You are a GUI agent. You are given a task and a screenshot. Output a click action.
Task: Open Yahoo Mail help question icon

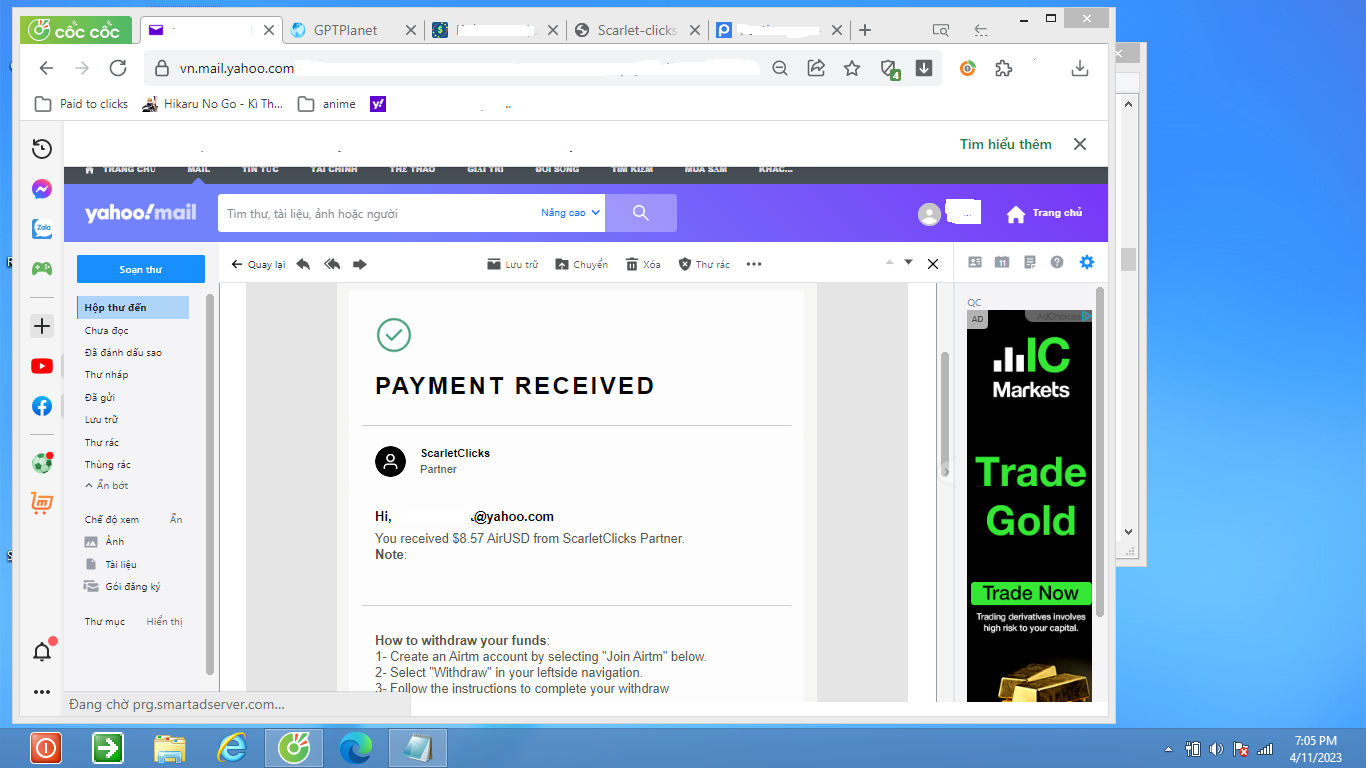tap(1057, 262)
